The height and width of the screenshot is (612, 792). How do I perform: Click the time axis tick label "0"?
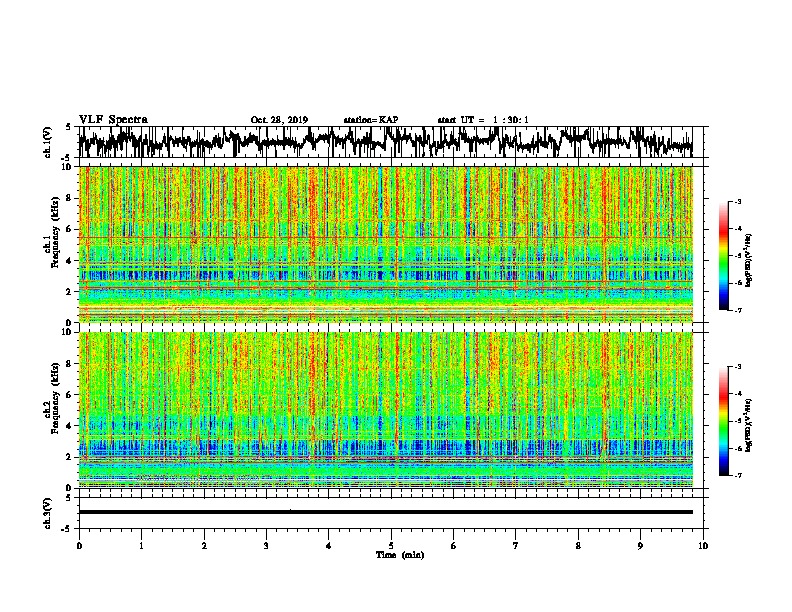coord(79,546)
